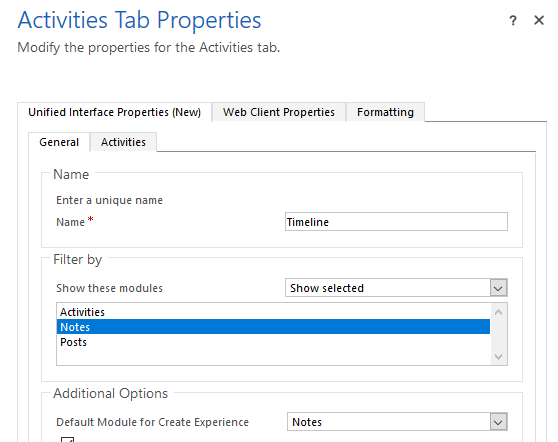Toggle the checkbox under Additional Options

pyautogui.click(x=67, y=440)
